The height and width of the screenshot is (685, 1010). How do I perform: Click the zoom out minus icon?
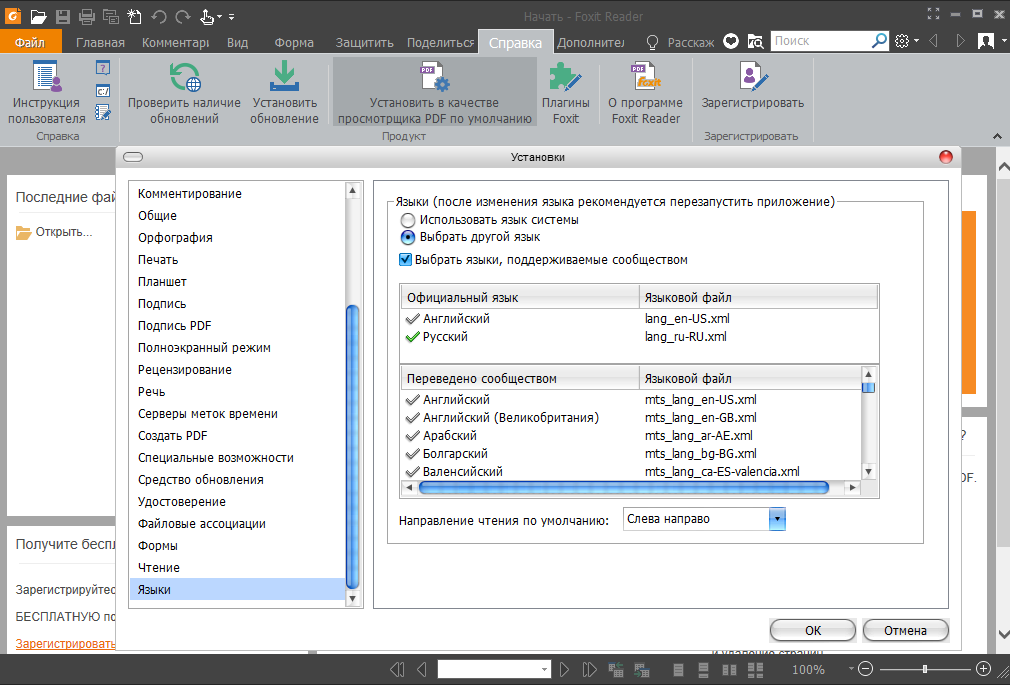(x=866, y=669)
